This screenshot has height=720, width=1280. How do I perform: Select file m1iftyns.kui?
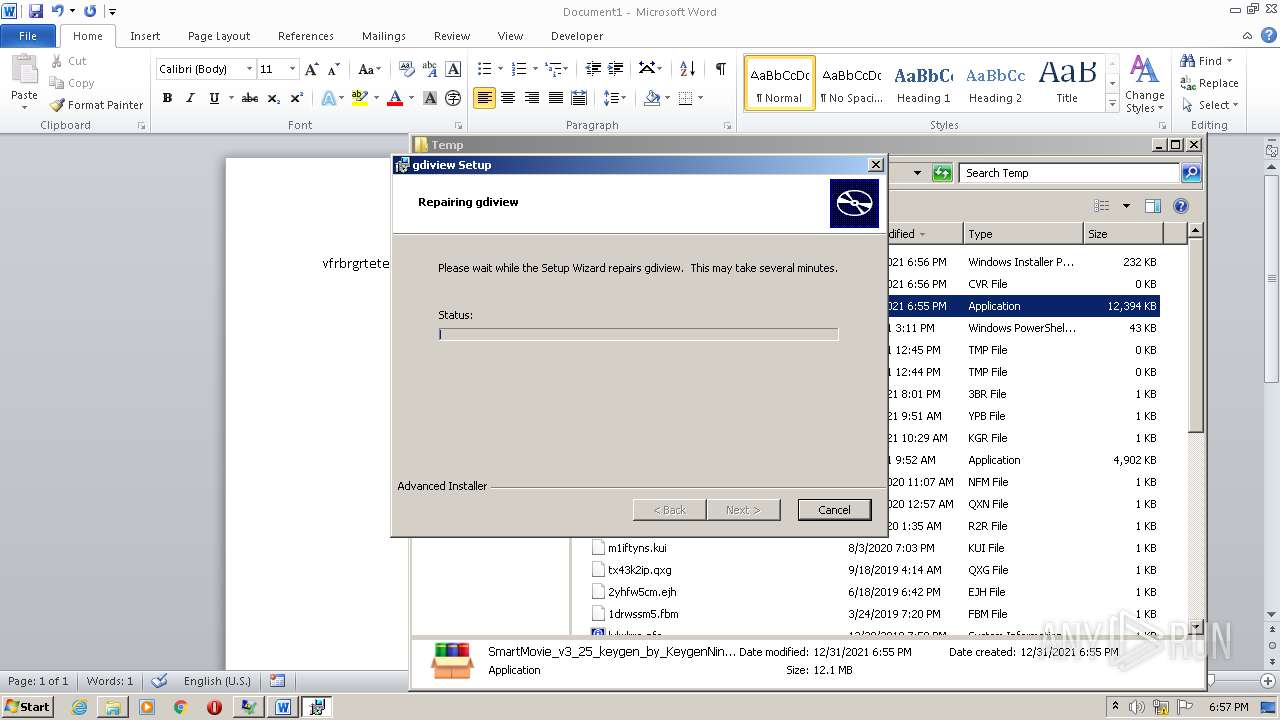(637, 548)
